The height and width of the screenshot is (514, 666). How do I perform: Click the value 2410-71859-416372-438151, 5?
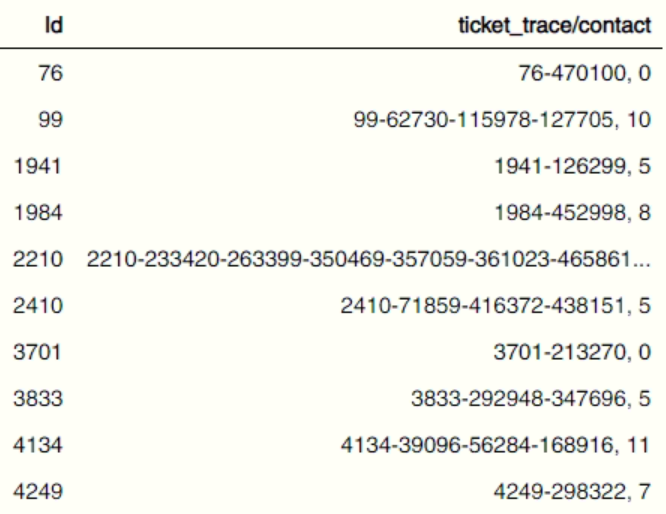pyautogui.click(x=496, y=305)
